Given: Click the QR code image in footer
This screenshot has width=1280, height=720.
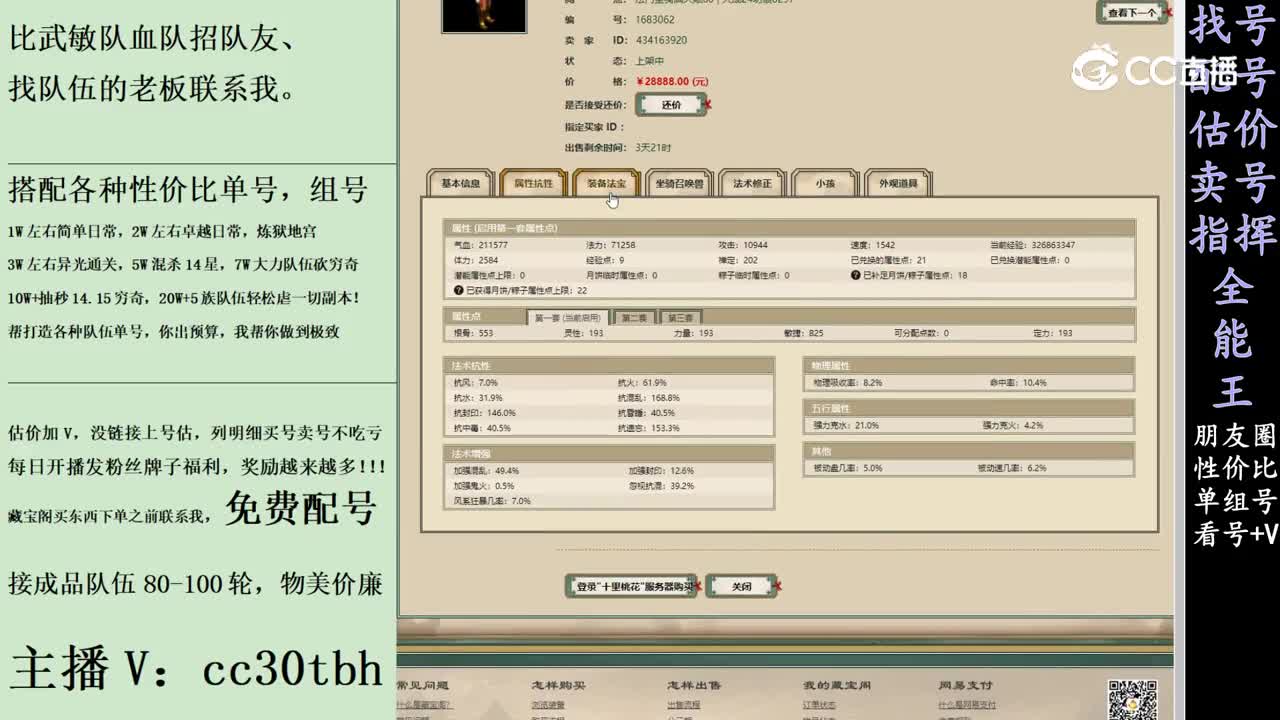Looking at the screenshot, I should tap(1132, 699).
